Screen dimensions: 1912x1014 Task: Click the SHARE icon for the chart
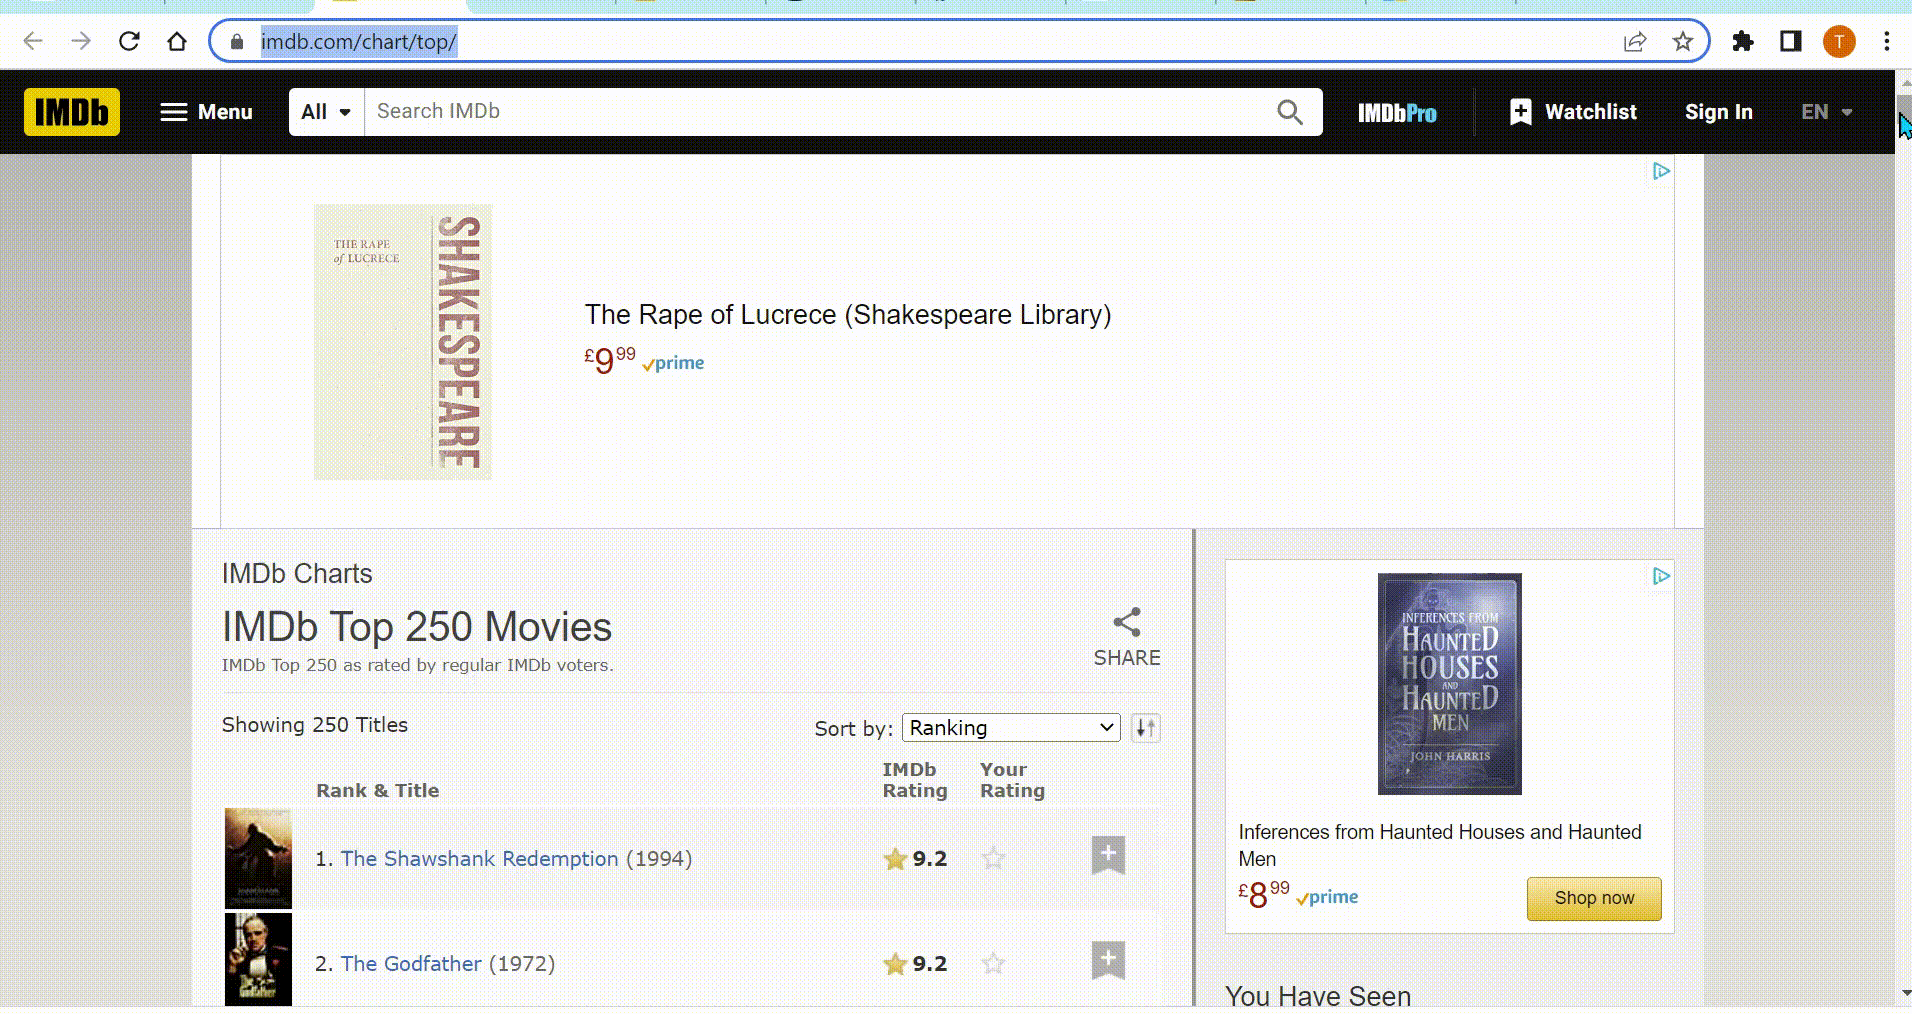point(1127,638)
